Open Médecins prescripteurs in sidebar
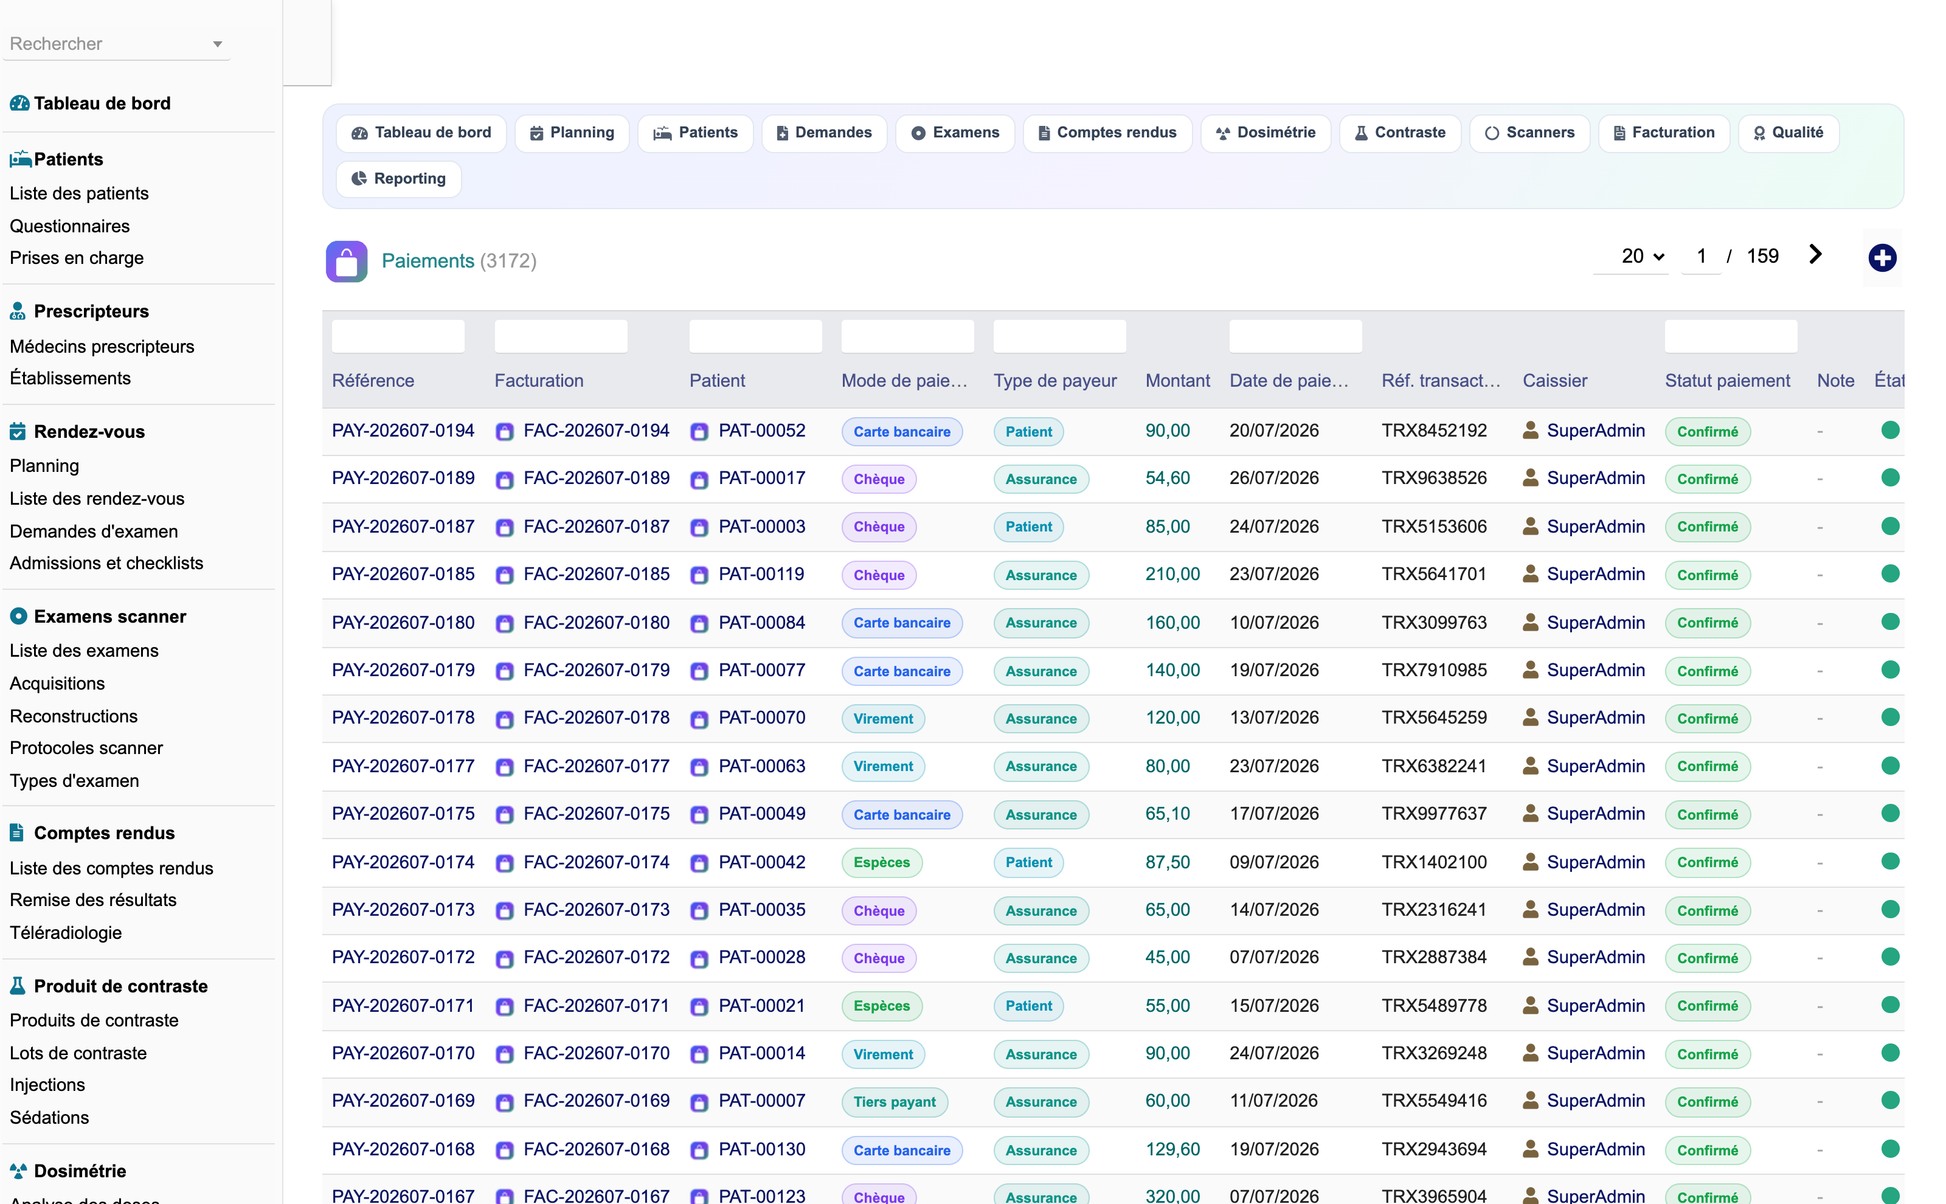The width and height of the screenshot is (1946, 1204). coord(102,347)
